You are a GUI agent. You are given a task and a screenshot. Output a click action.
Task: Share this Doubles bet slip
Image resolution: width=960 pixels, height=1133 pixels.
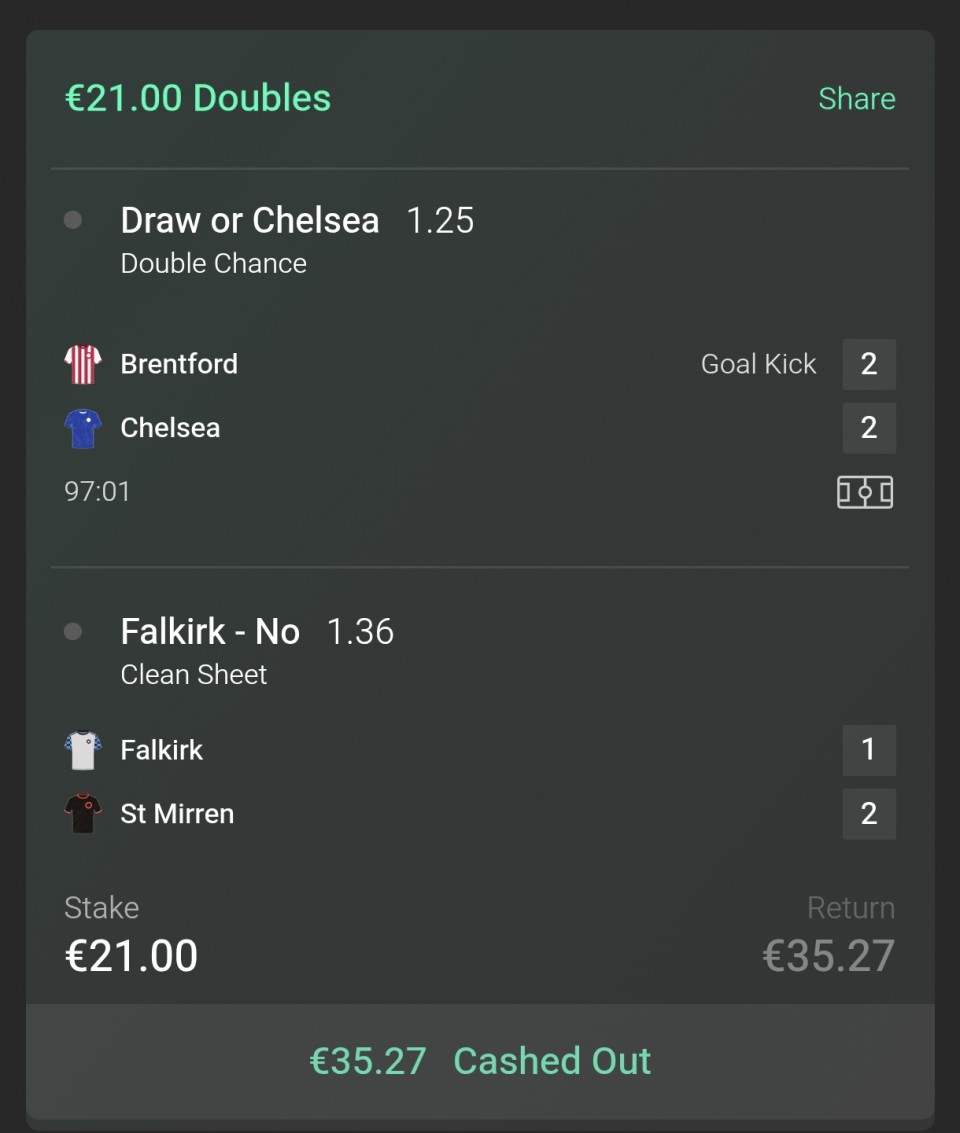tap(857, 98)
